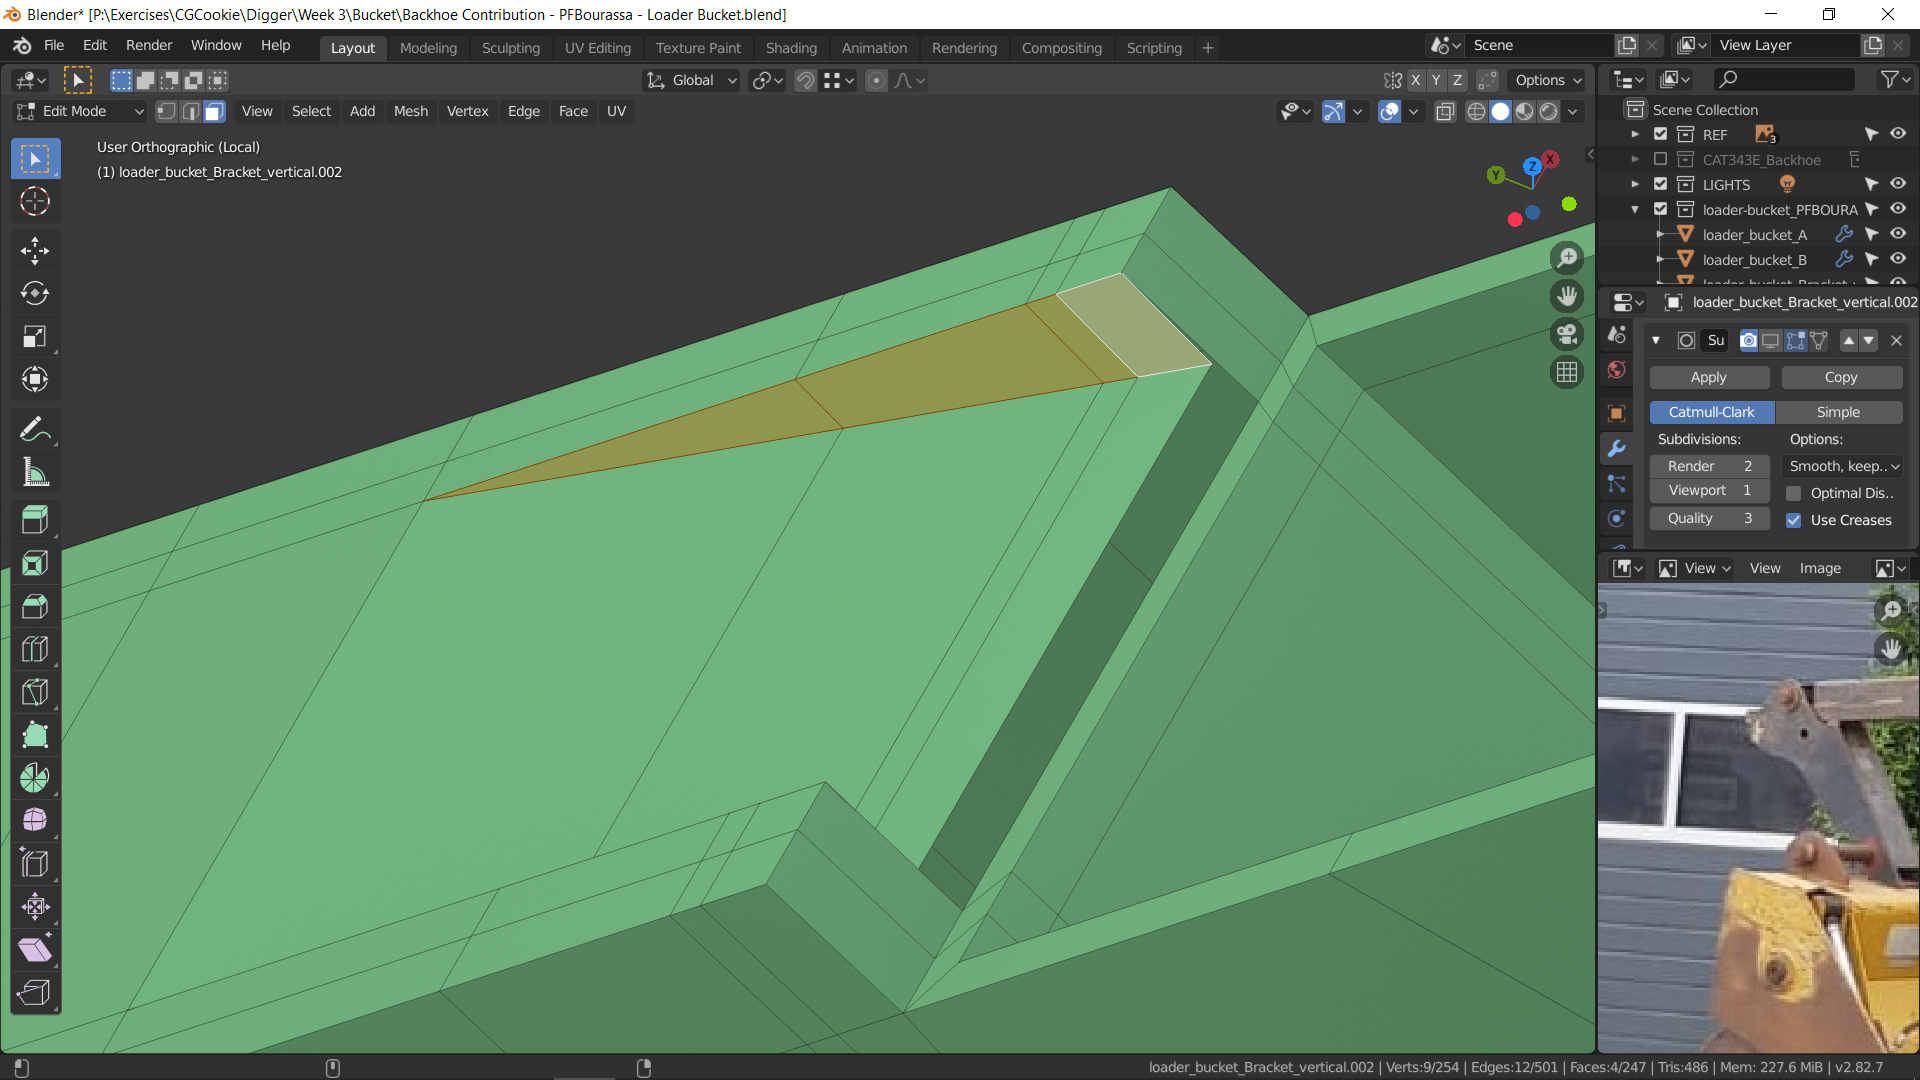
Task: Switch to the UV Editing workspace tab
Action: [x=597, y=48]
